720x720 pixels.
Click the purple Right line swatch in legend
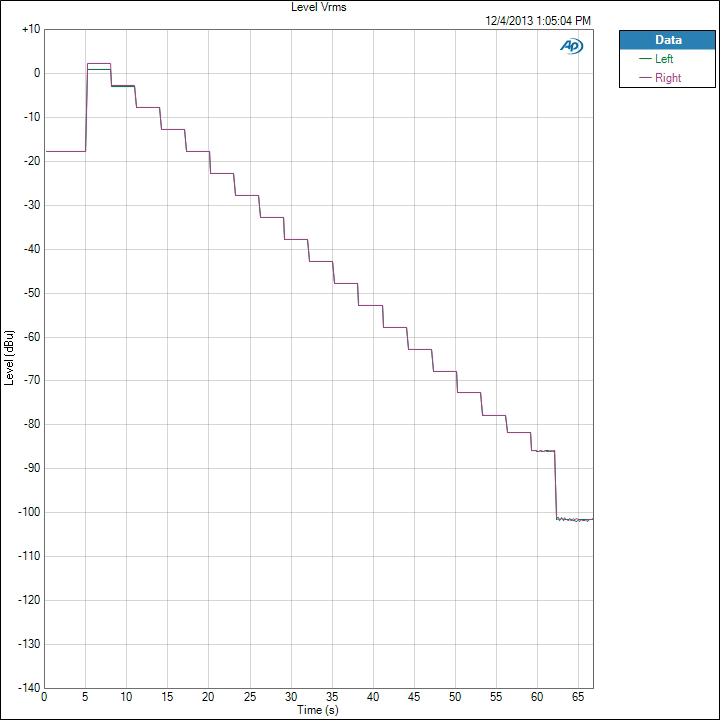click(645, 78)
